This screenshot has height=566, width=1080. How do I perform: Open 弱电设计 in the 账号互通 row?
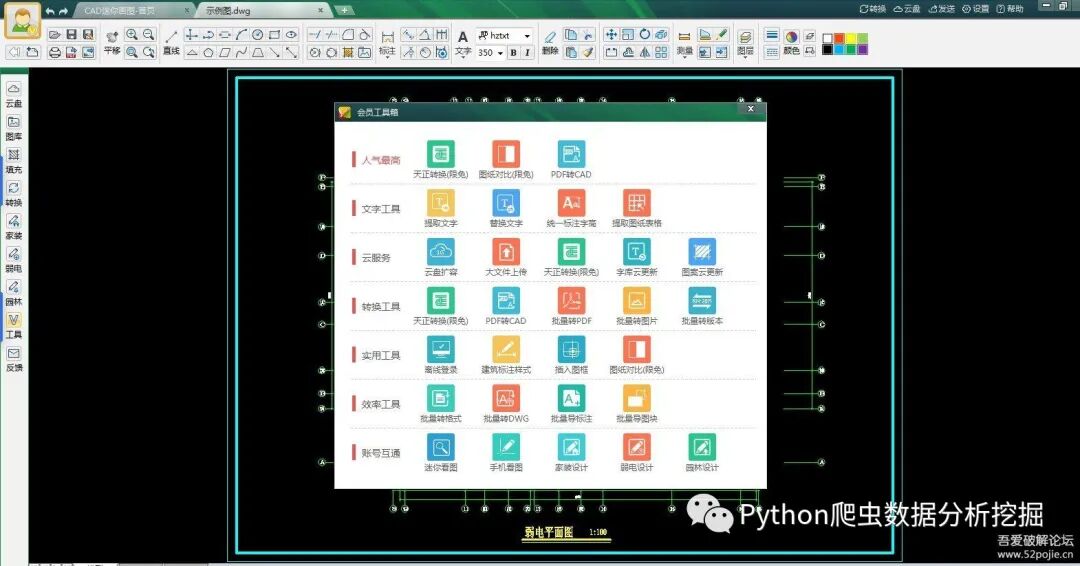tap(636, 452)
